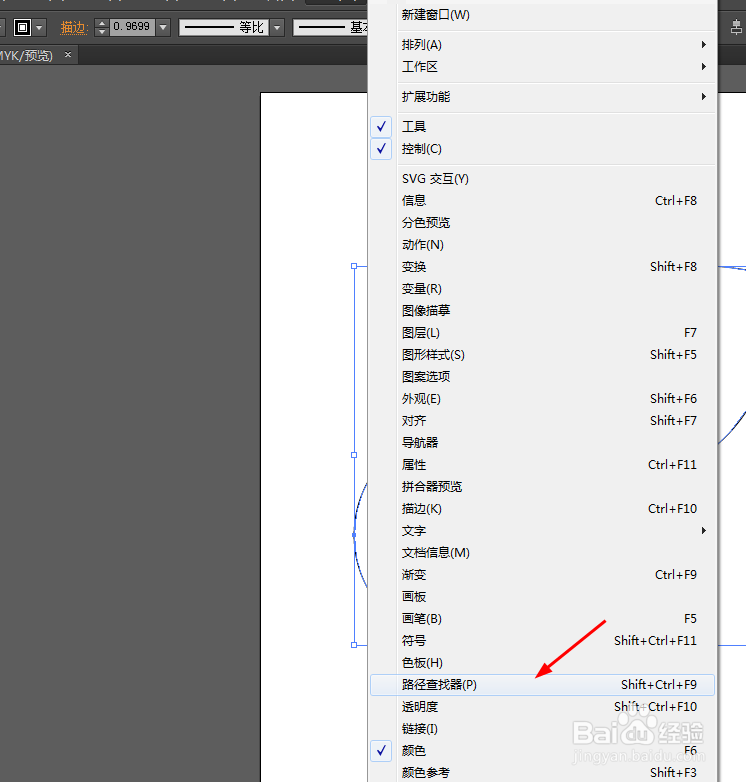
Task: Open the 颜色参考 panel
Action: [543, 773]
